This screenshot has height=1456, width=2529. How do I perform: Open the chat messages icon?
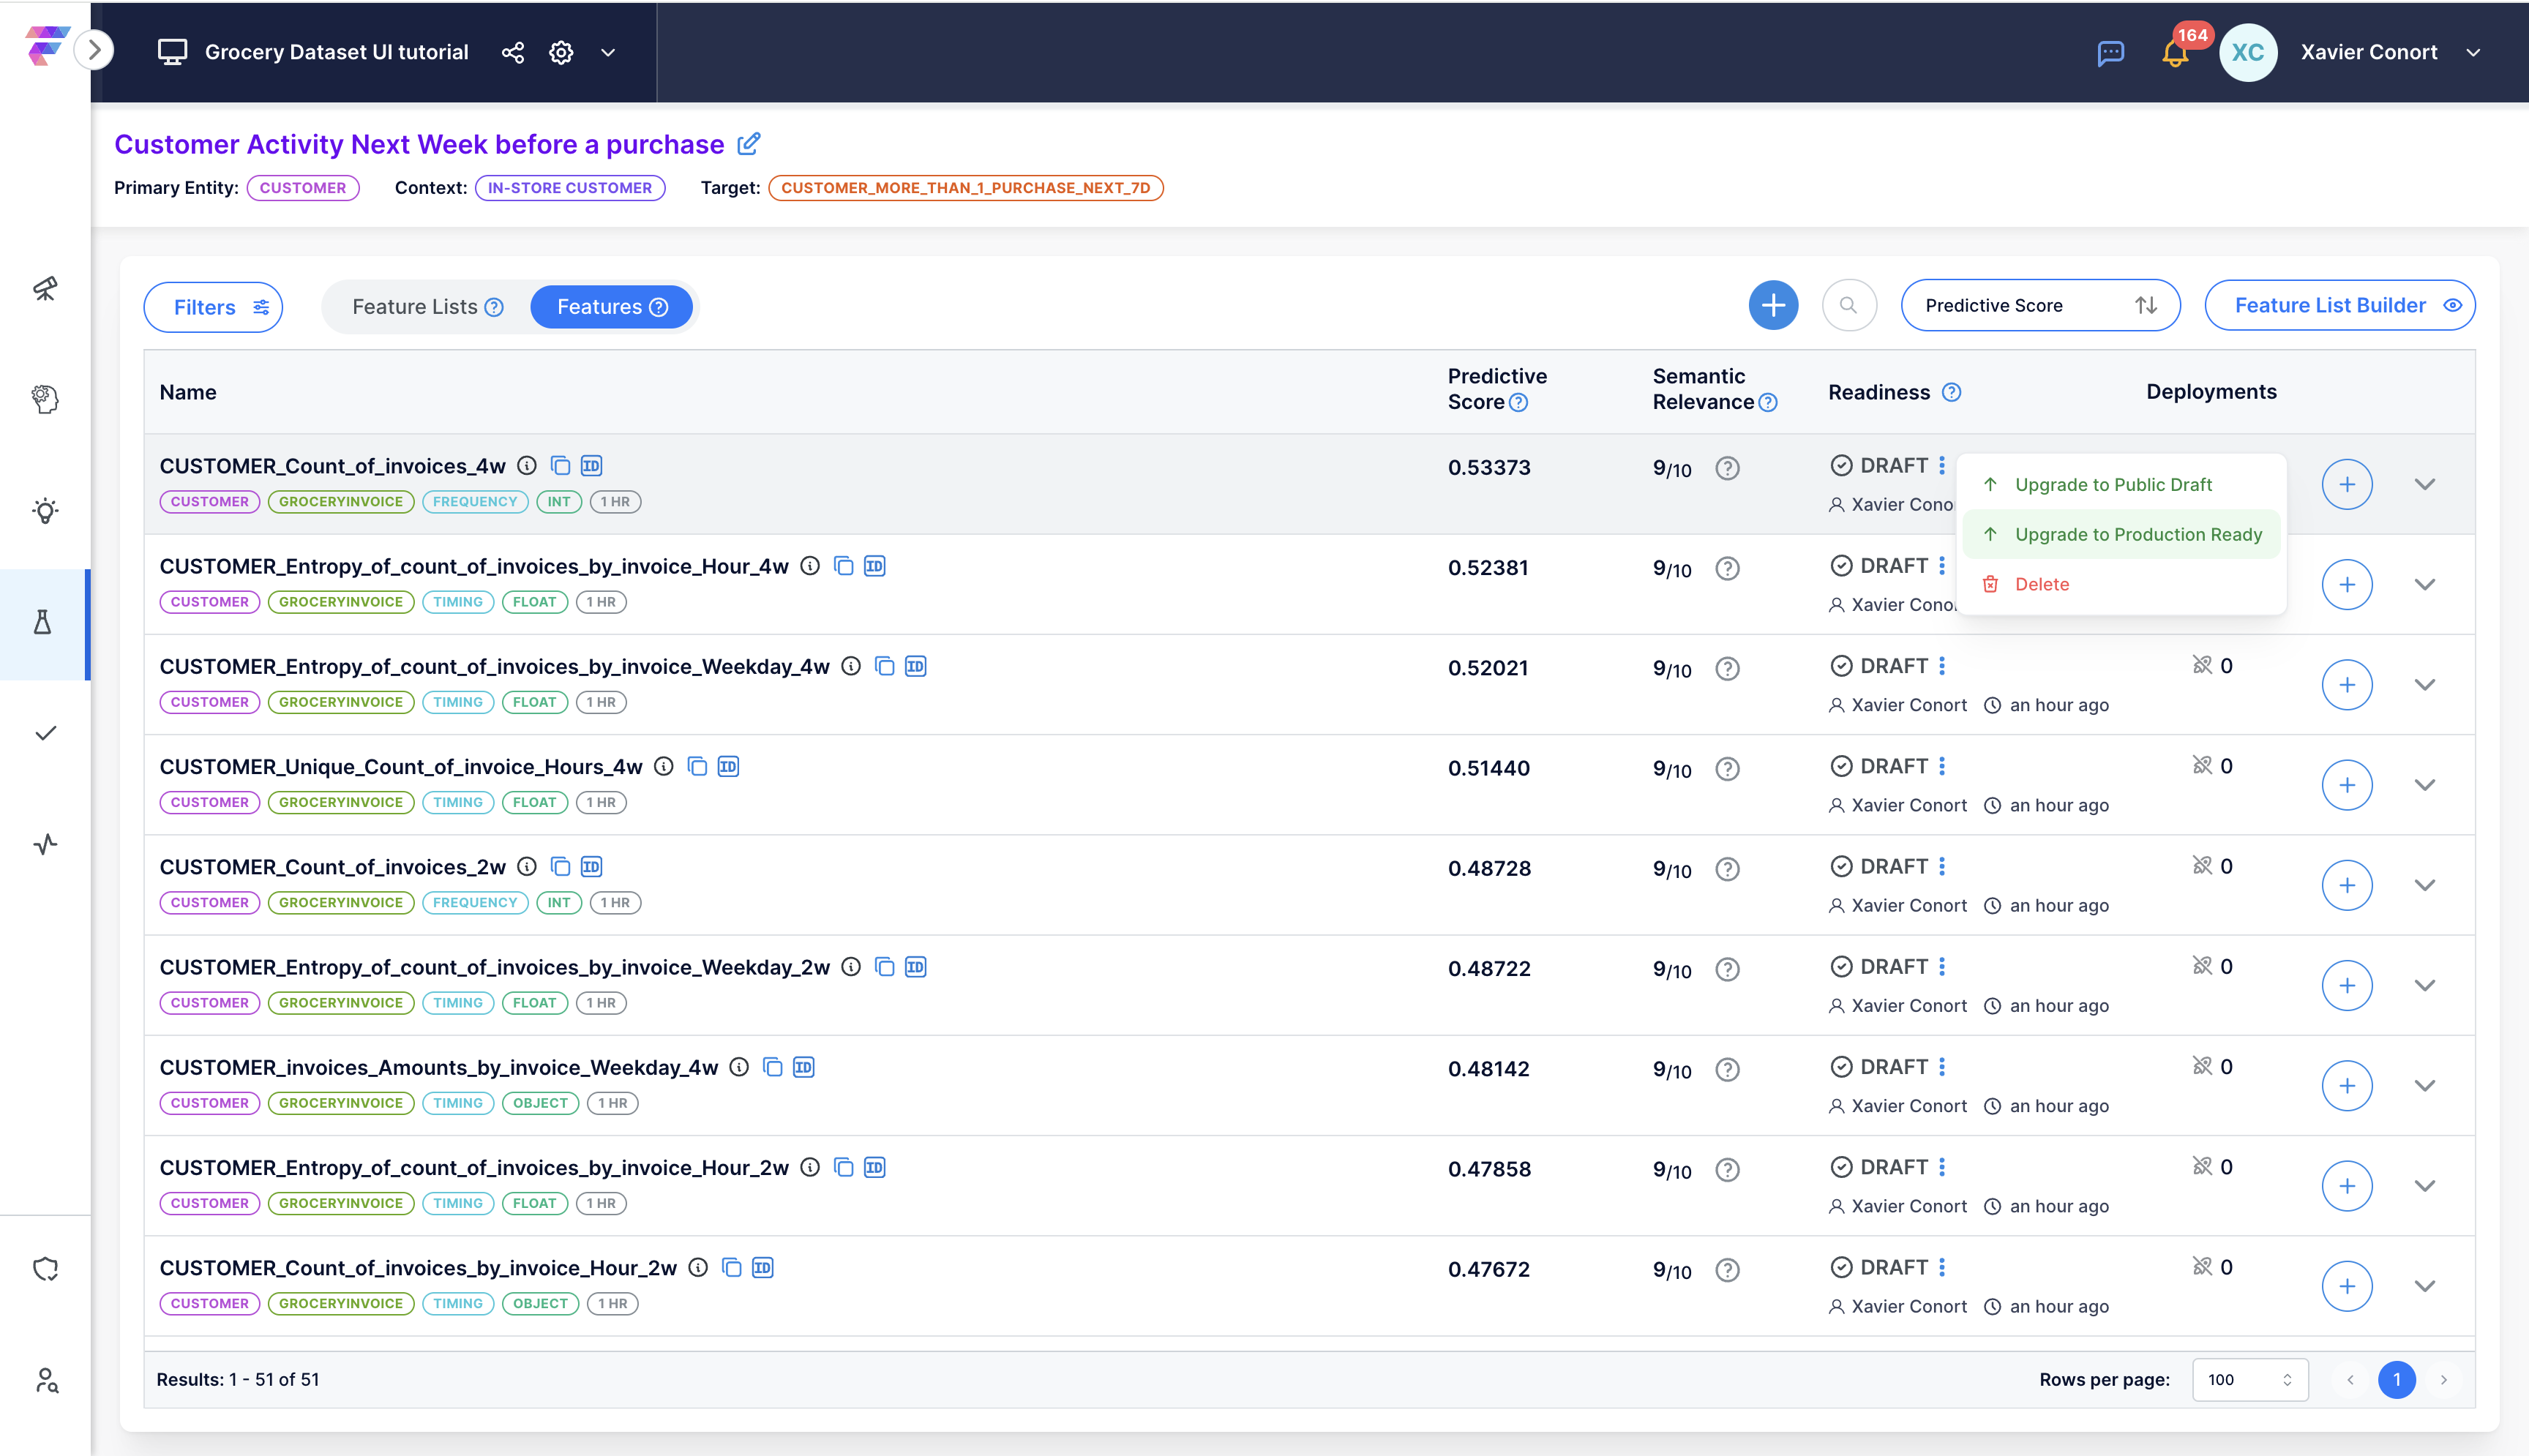[2110, 53]
